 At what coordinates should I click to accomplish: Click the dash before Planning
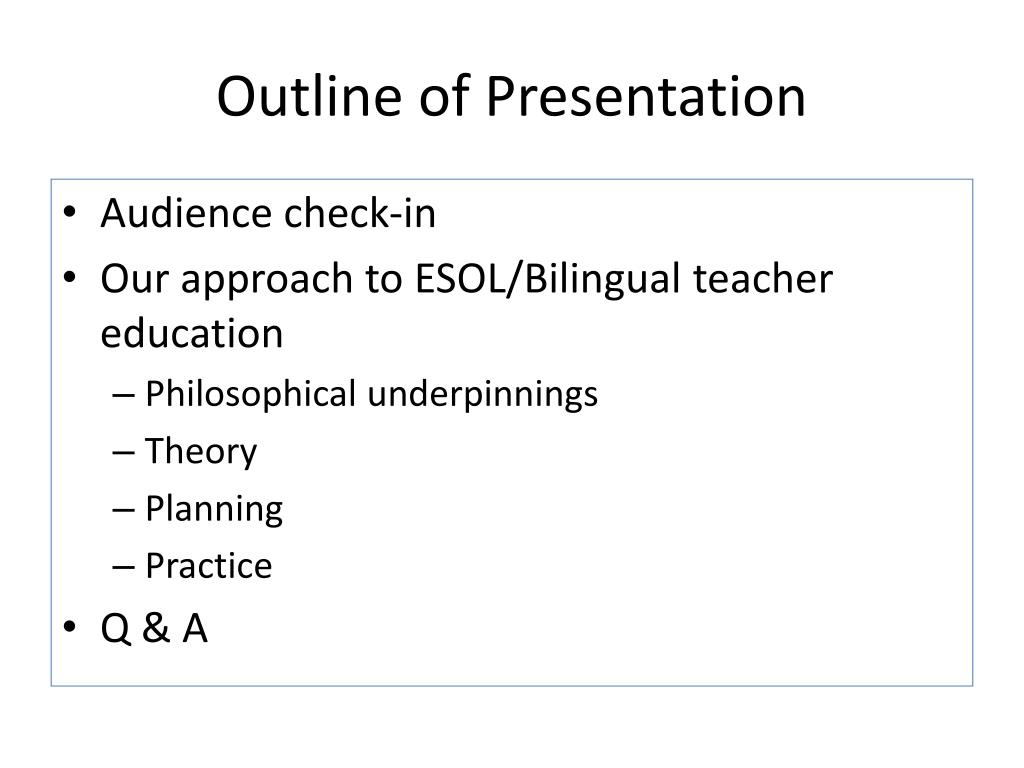(x=123, y=511)
